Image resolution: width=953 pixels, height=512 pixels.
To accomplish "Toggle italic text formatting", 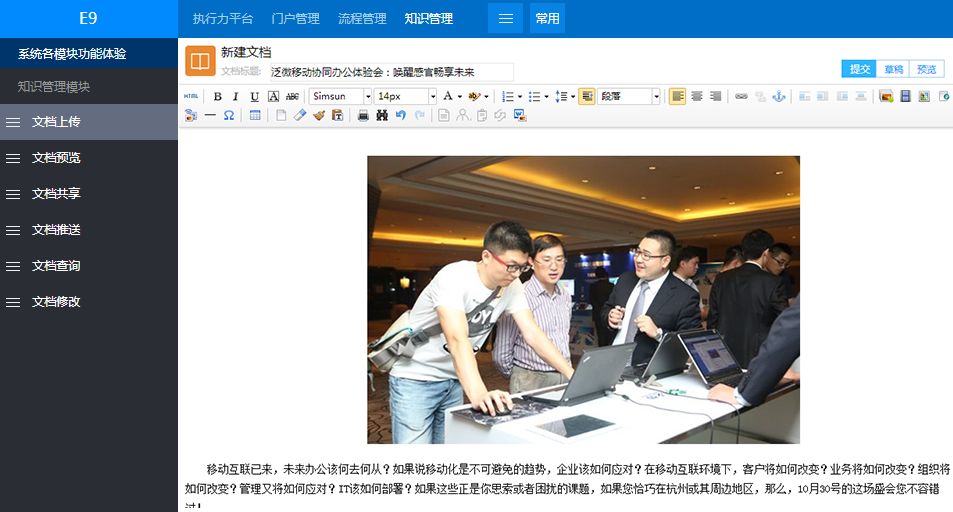I will (235, 97).
